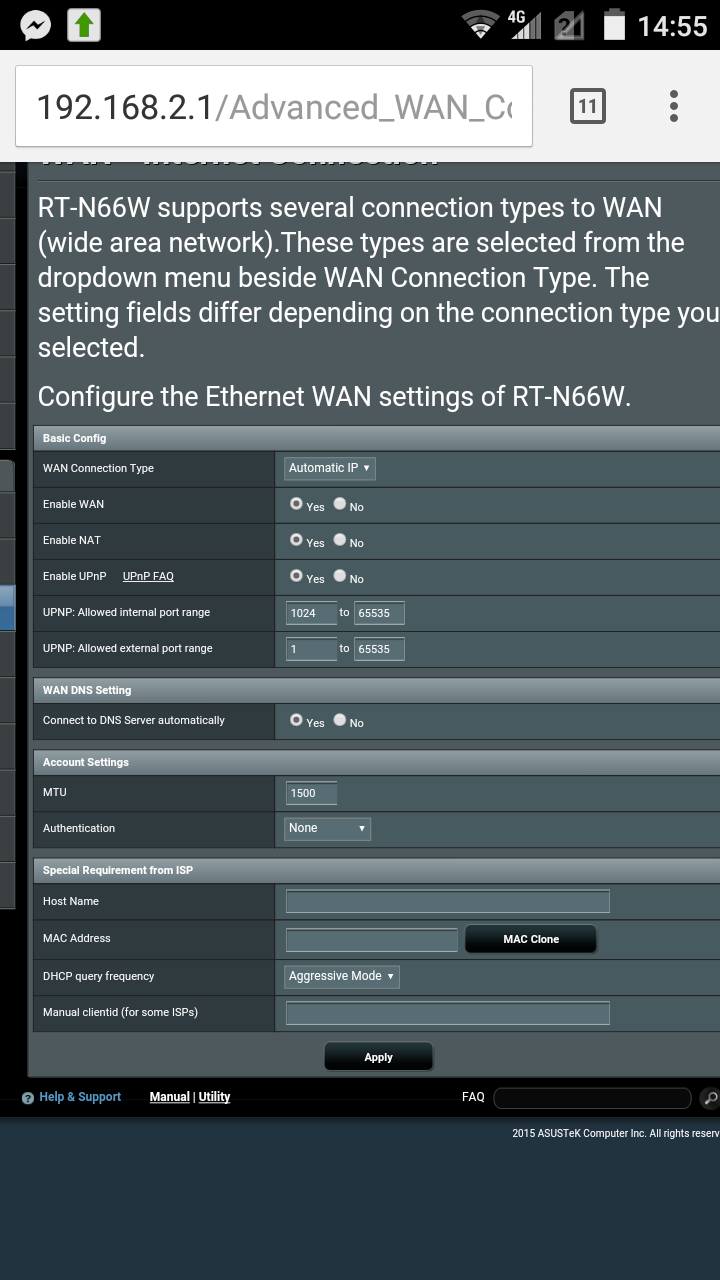720x1280 pixels.
Task: Click the UPNP internal port range start field
Action: [x=311, y=613]
